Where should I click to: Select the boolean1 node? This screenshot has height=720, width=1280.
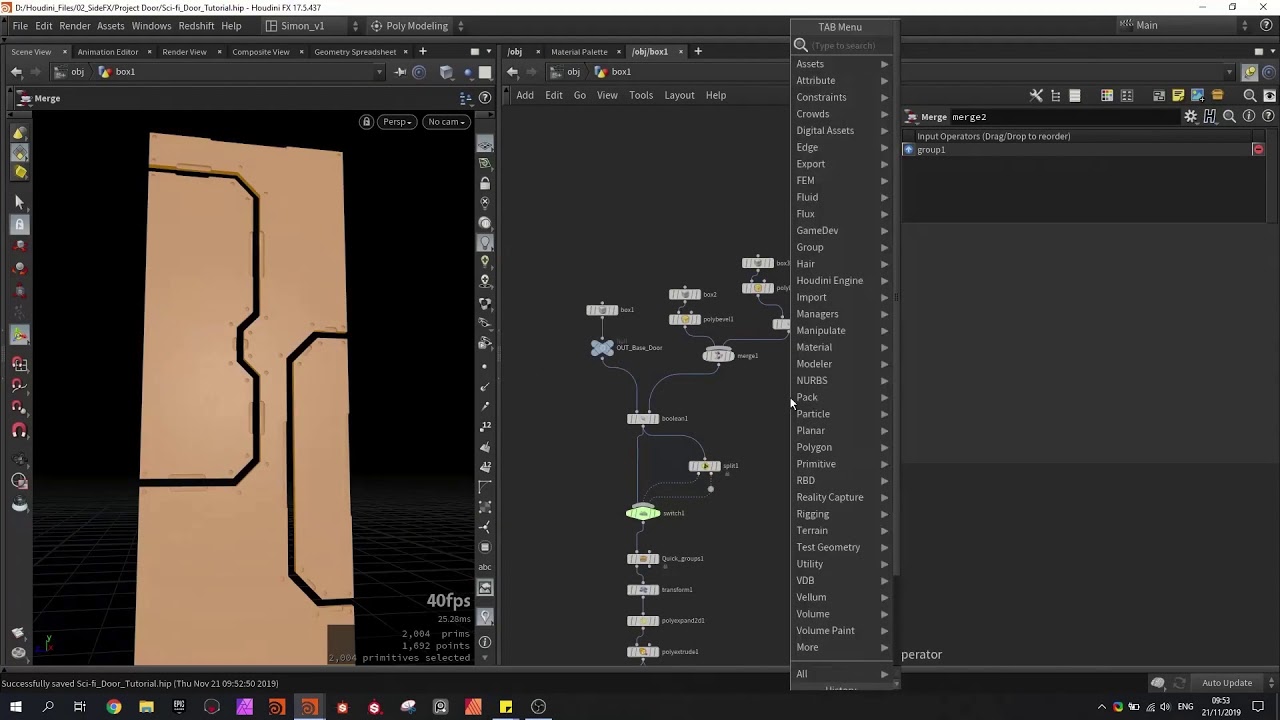click(x=643, y=418)
